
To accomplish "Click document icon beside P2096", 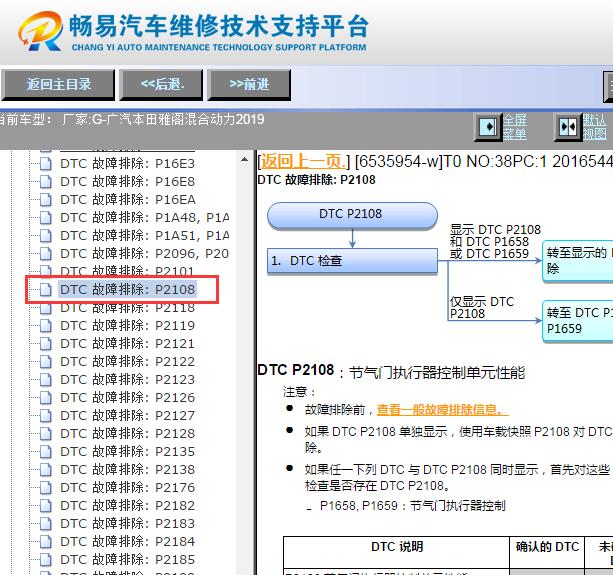I will [46, 253].
